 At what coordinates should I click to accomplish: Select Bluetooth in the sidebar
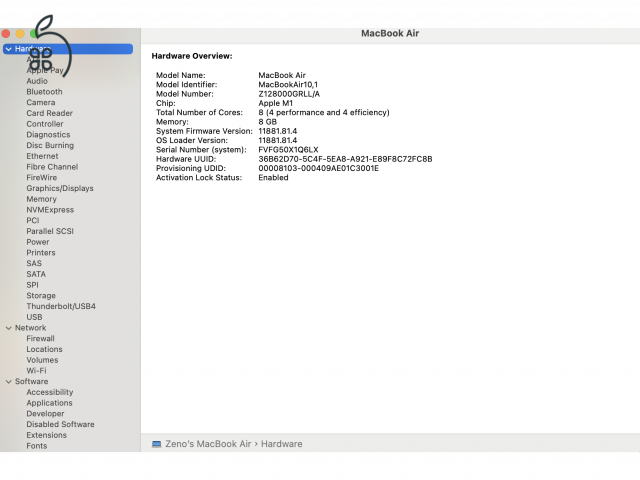pos(44,92)
